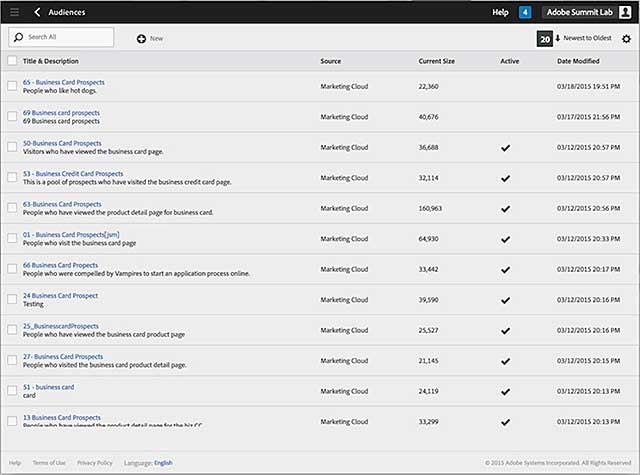The image size is (640, 475).
Task: Open 66 Business Card Propects audience
Action: click(60, 265)
